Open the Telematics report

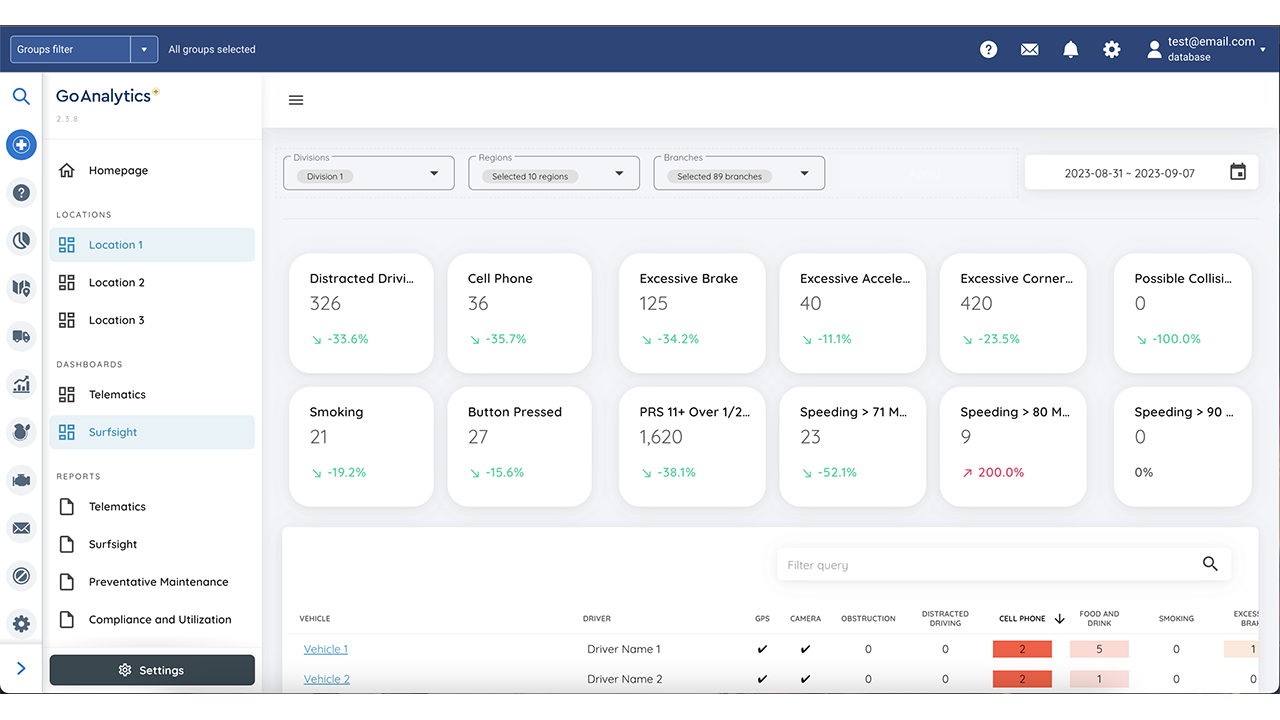tap(119, 506)
